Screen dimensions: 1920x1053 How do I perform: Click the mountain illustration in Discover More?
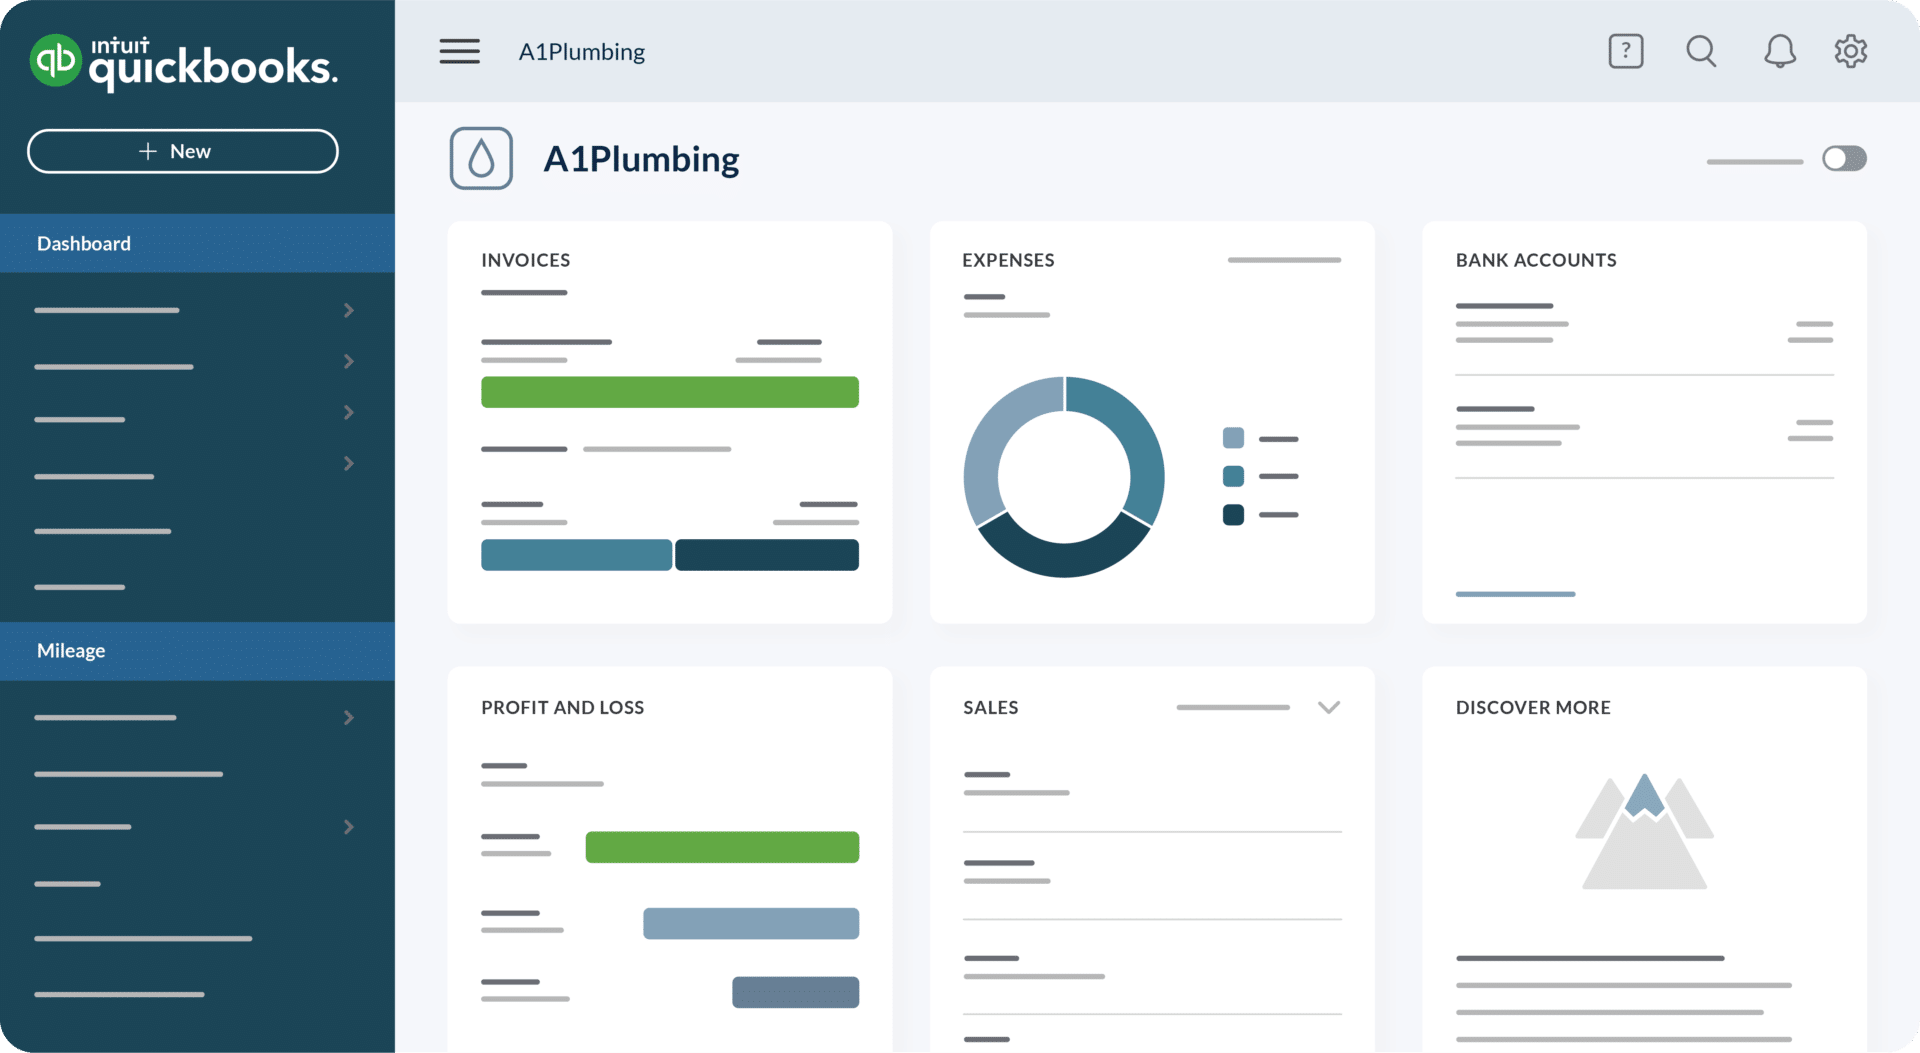point(1644,831)
